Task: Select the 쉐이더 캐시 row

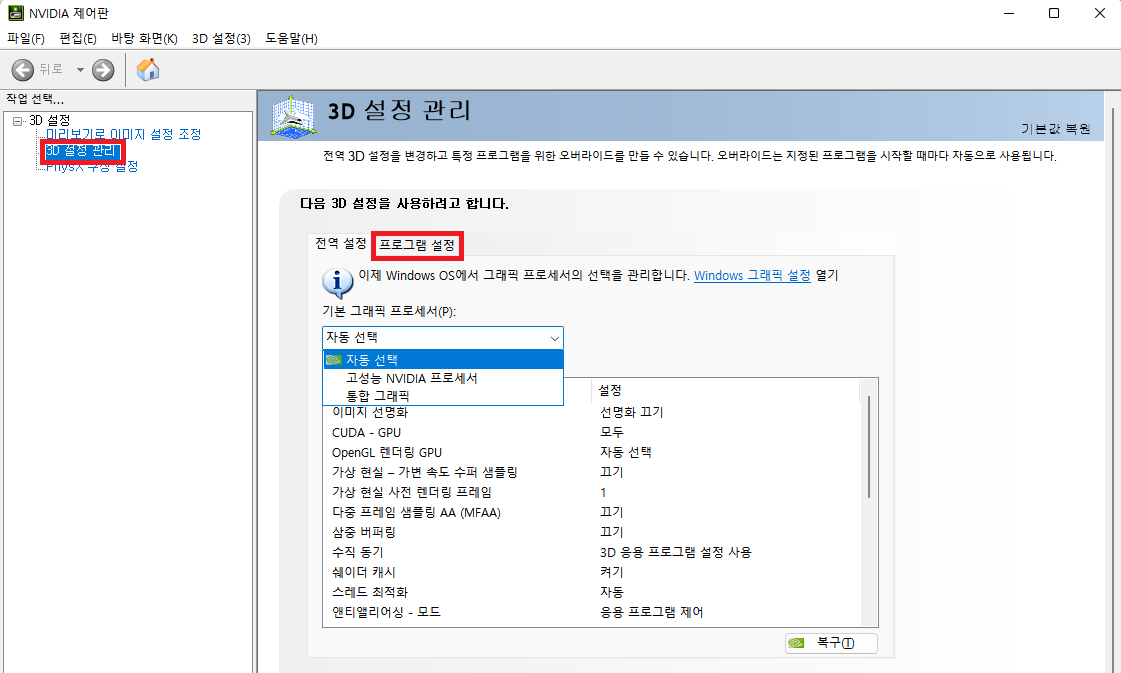Action: pos(592,572)
